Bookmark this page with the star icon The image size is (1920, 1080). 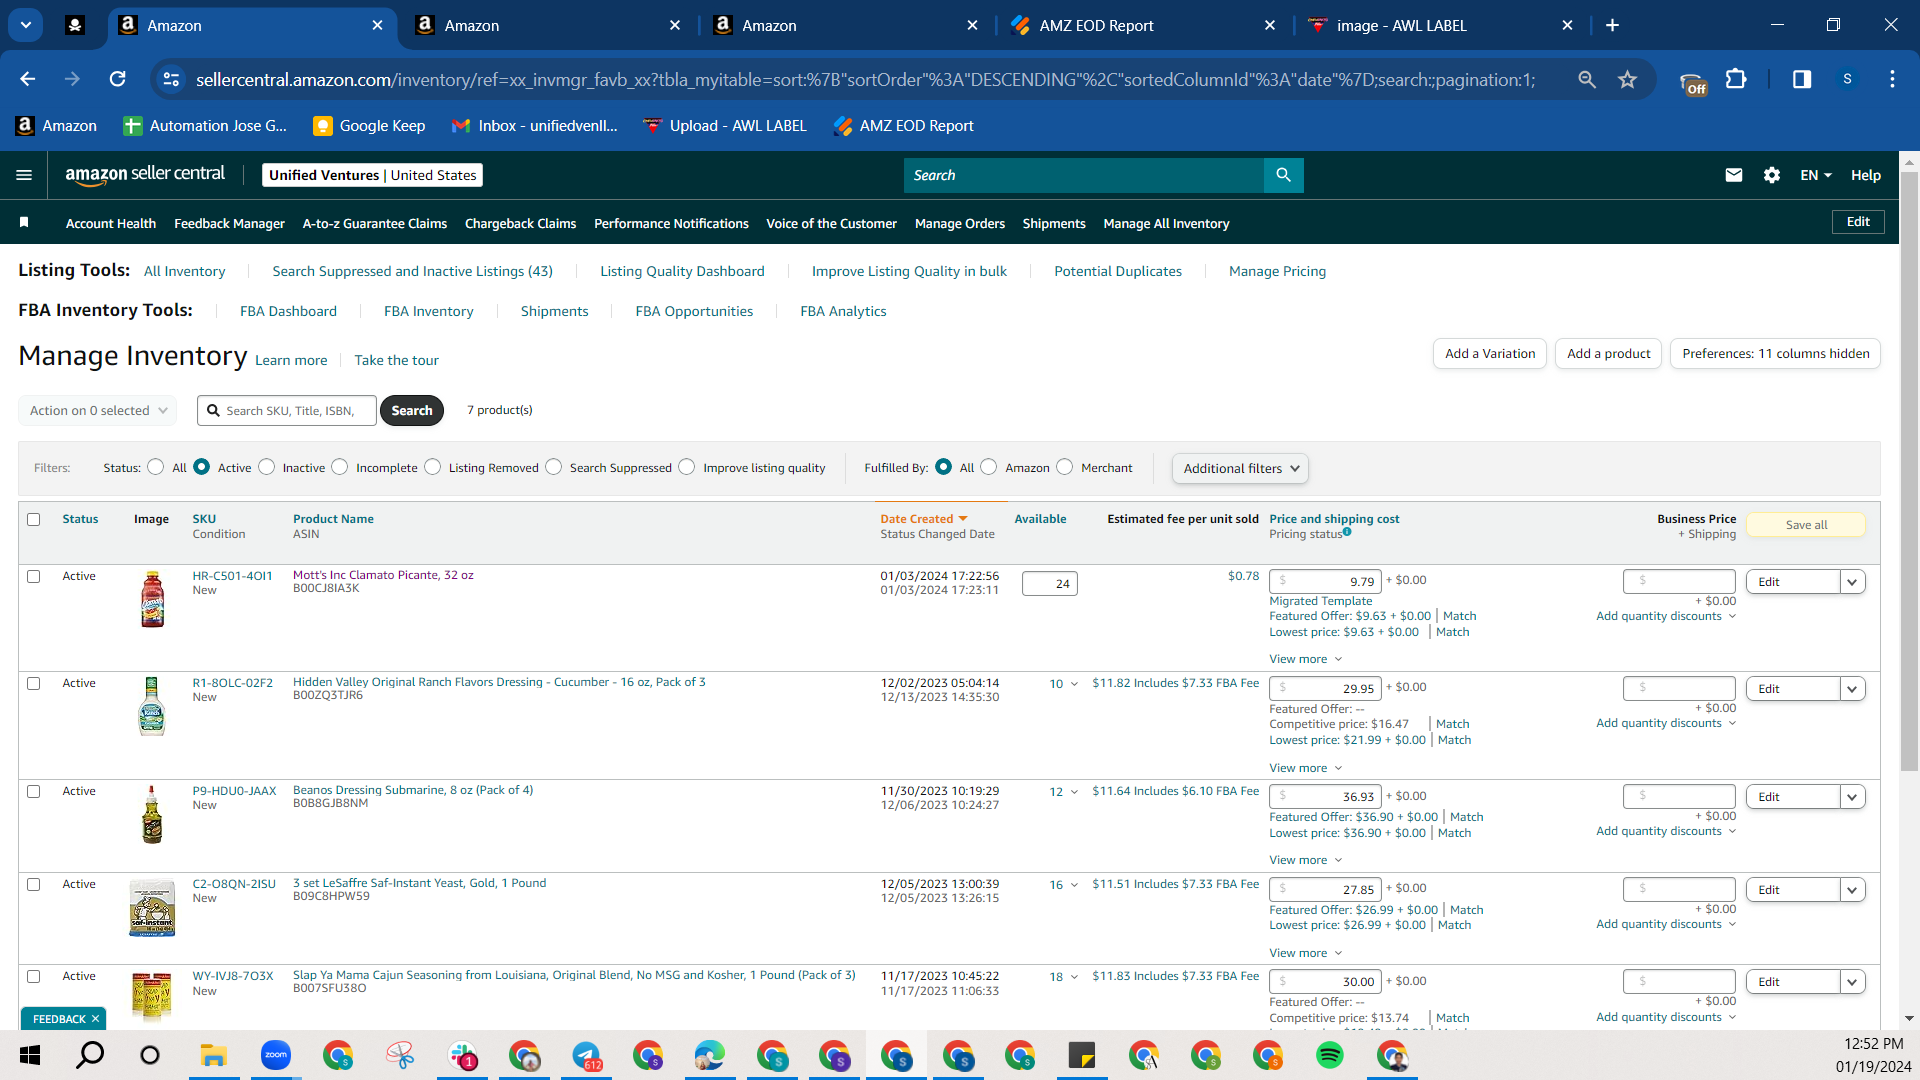point(1627,79)
